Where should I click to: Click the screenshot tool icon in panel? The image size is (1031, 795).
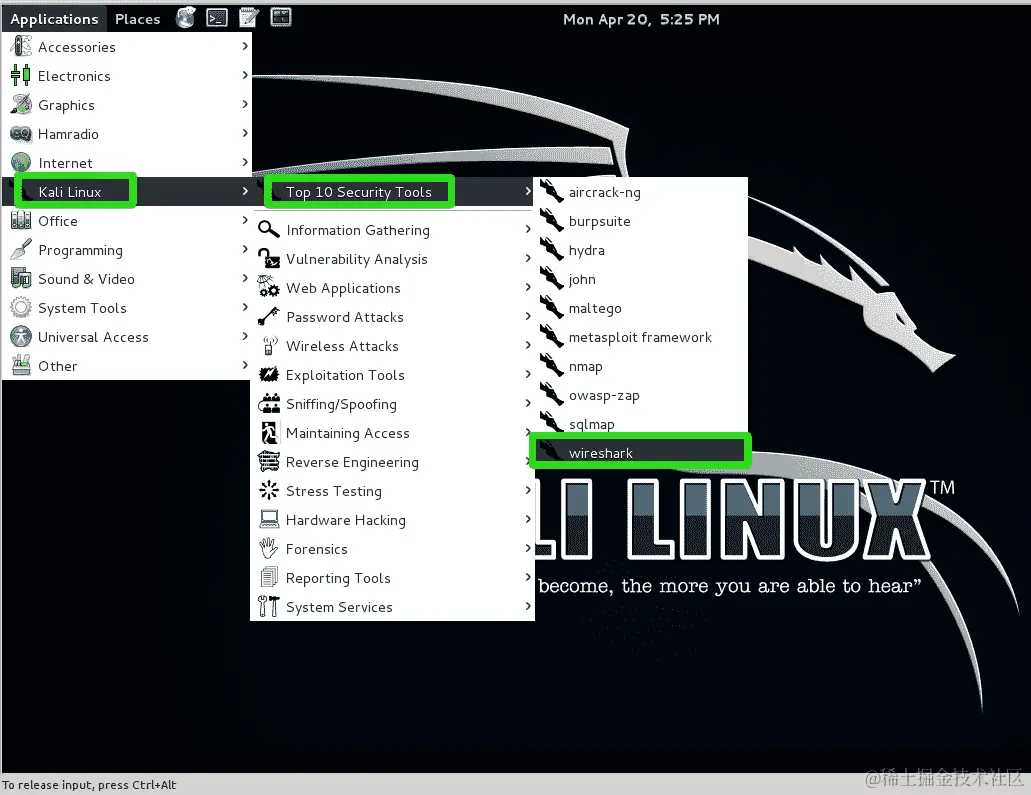(281, 17)
